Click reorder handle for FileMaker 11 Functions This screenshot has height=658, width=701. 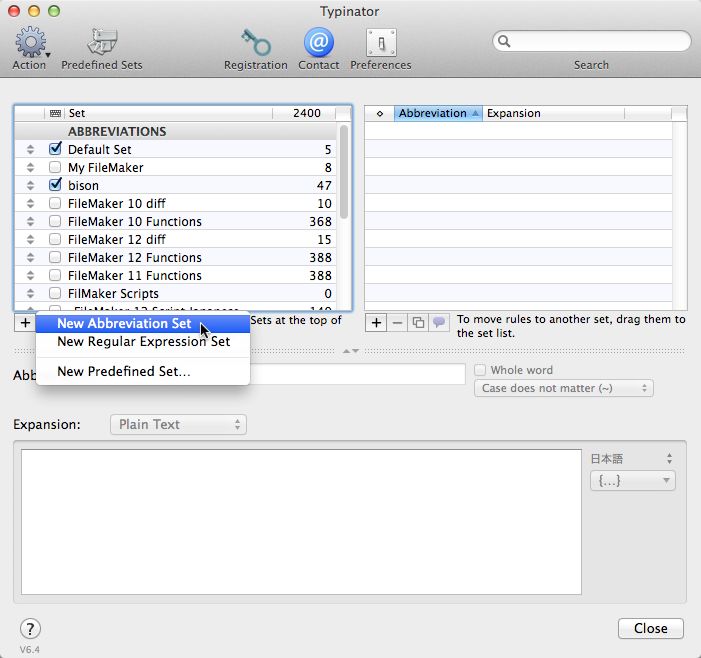[30, 275]
